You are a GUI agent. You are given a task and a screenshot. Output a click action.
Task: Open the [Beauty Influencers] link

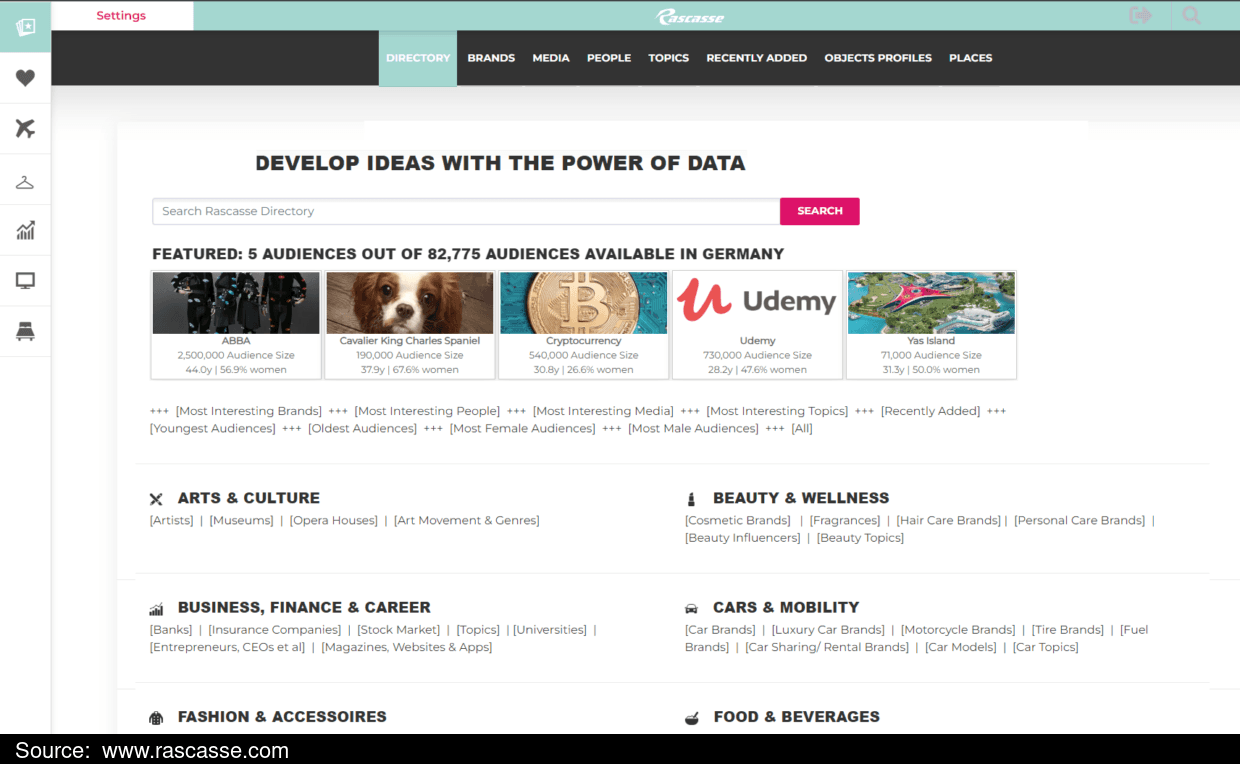743,537
